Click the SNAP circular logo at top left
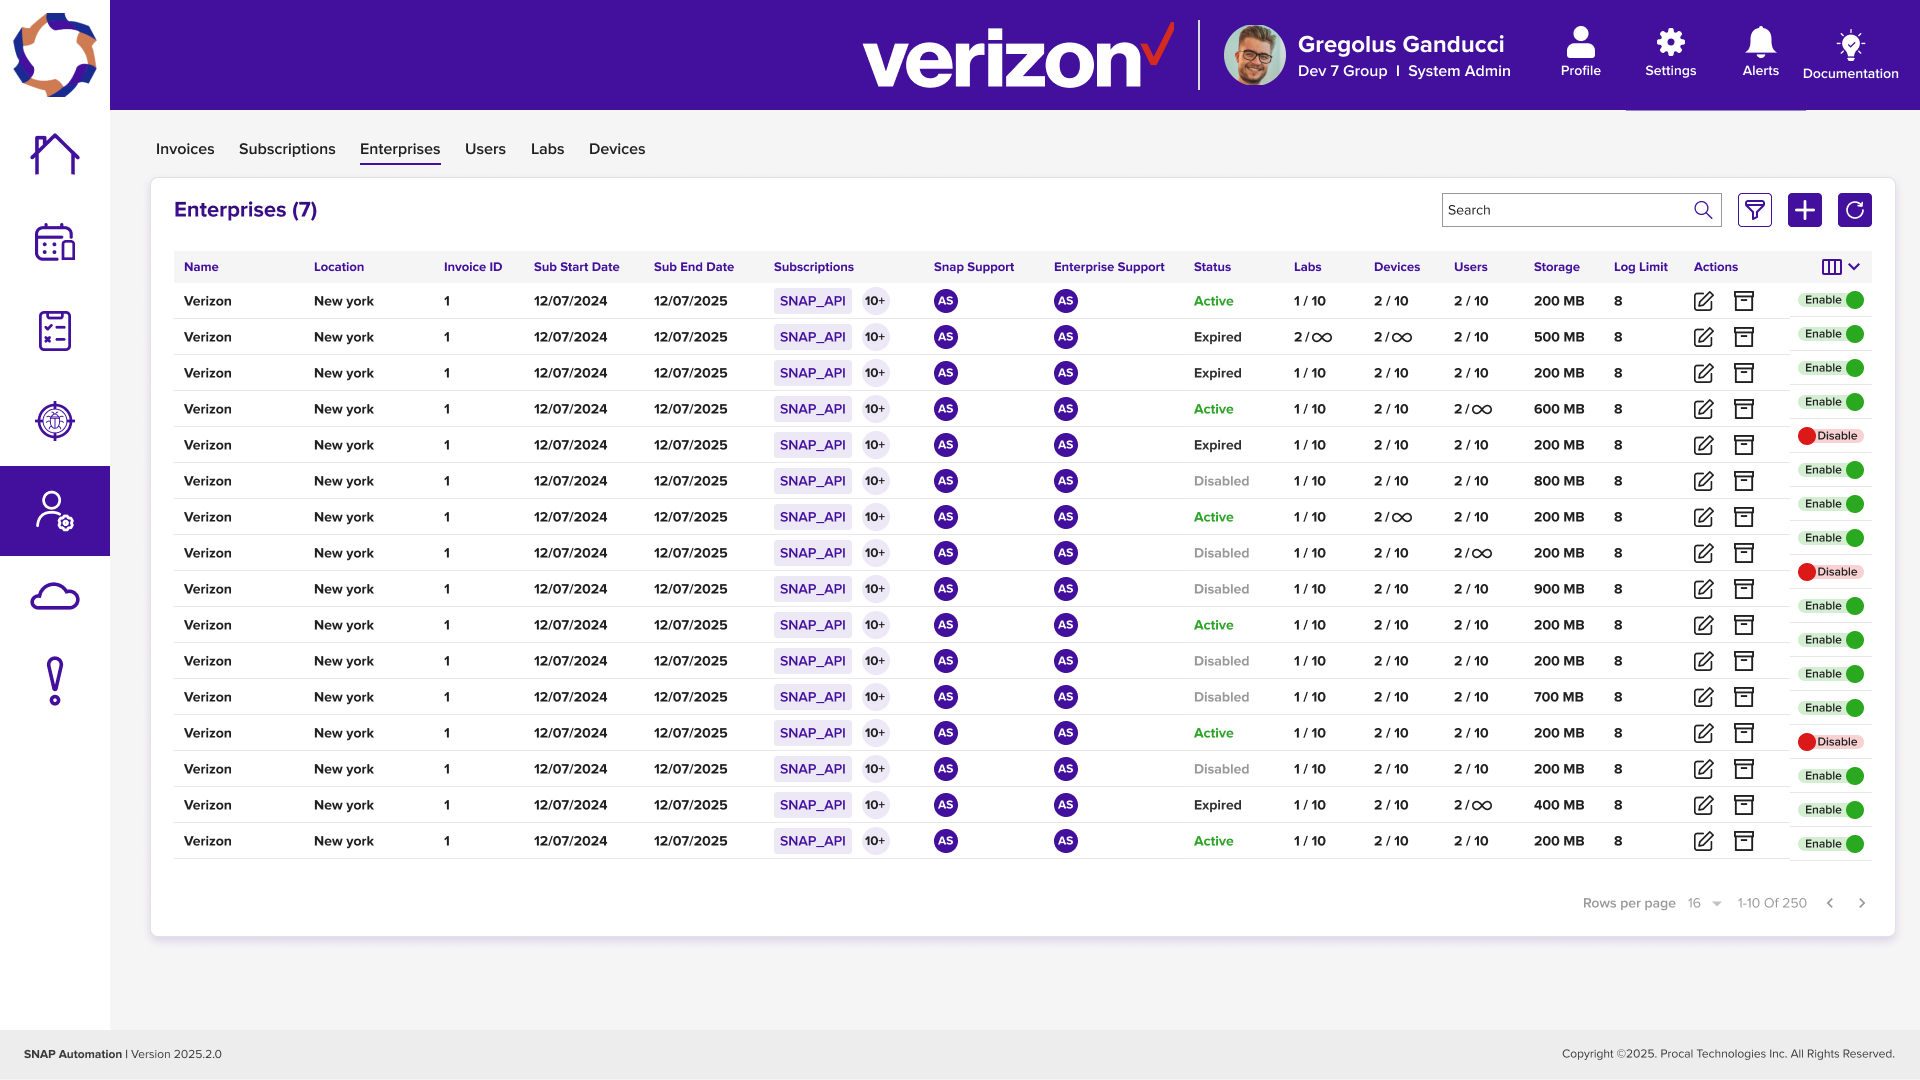This screenshot has width=1920, height=1080. pyautogui.click(x=55, y=55)
